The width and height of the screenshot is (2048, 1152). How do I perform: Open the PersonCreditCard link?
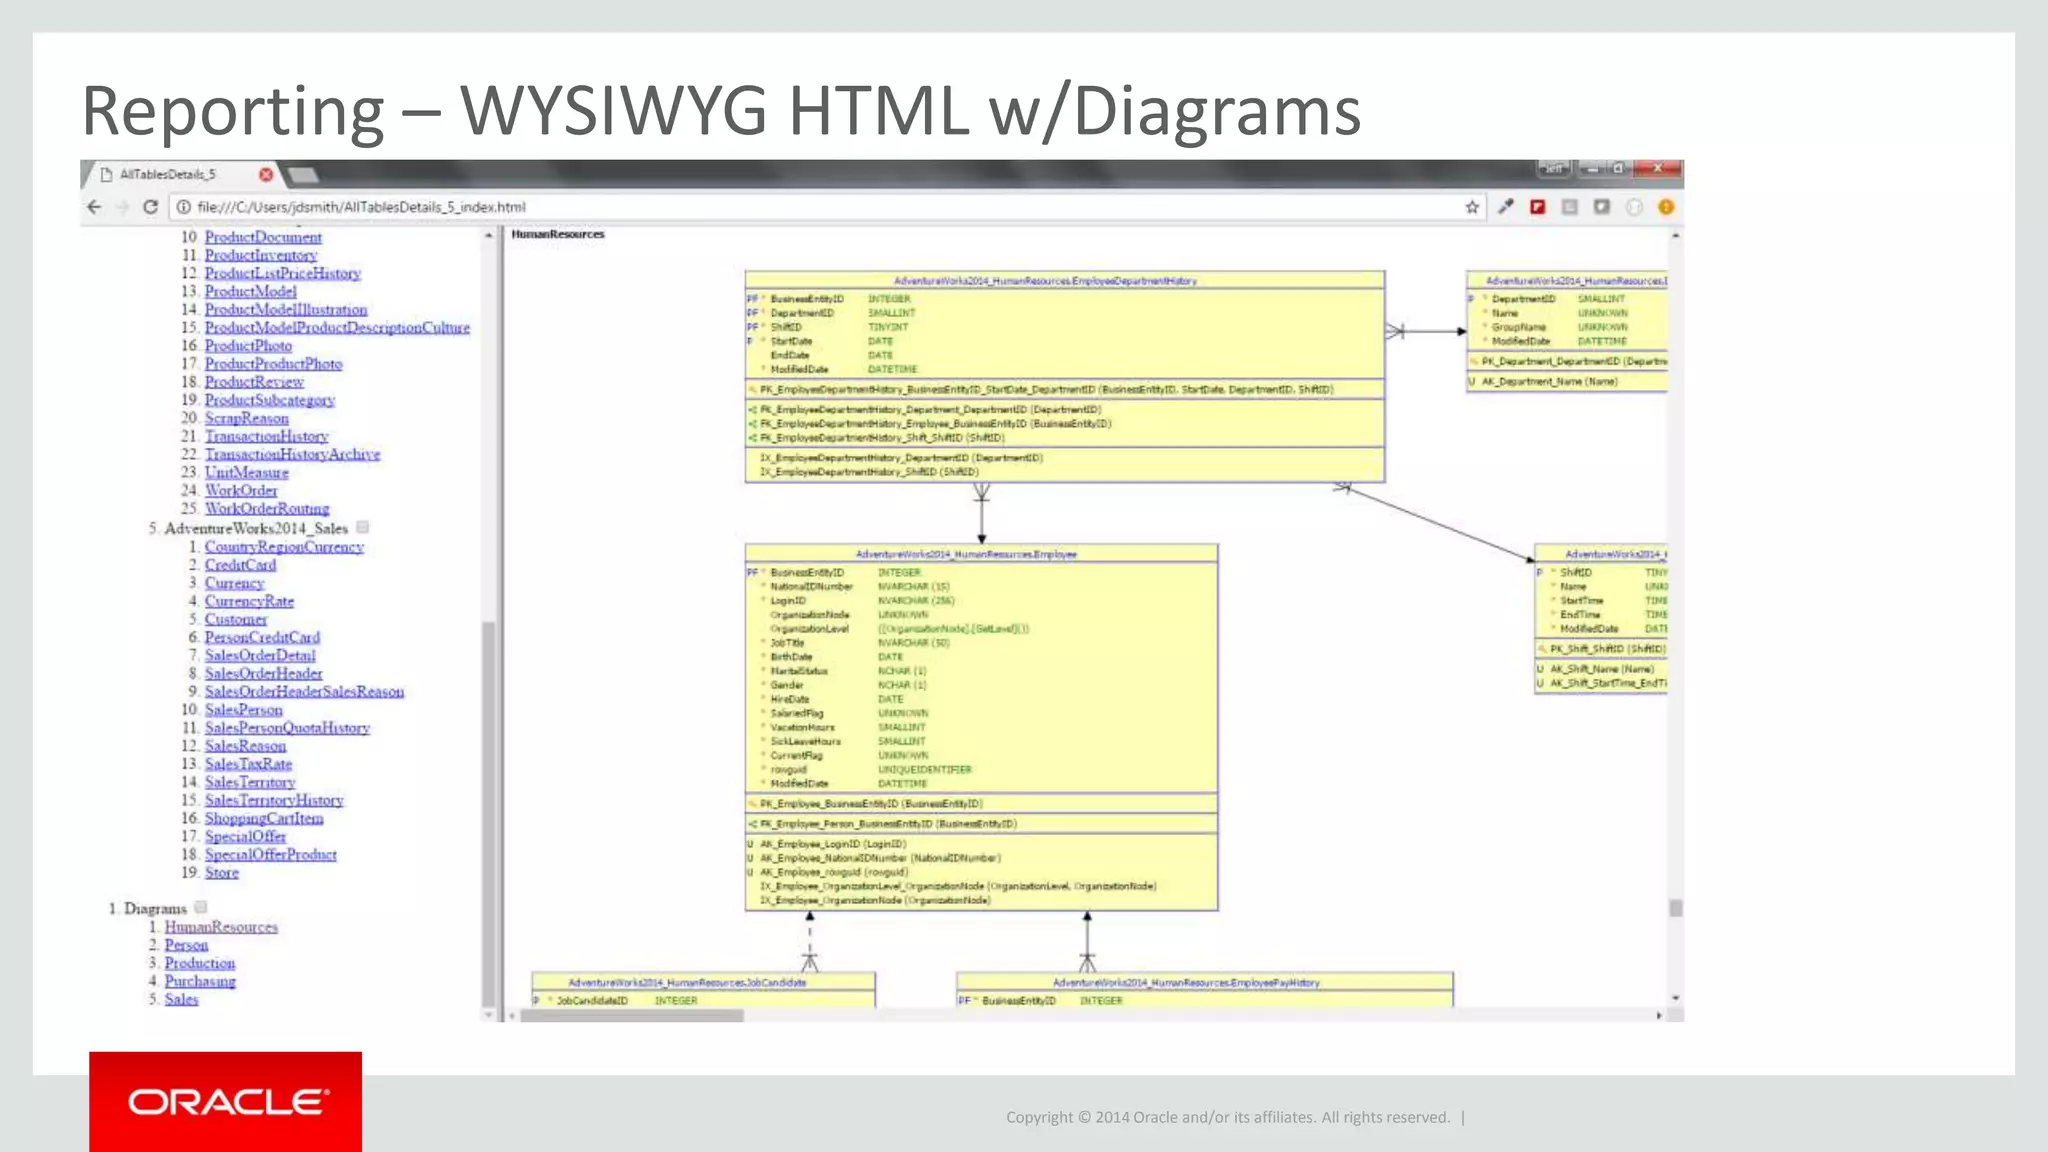pos(262,637)
